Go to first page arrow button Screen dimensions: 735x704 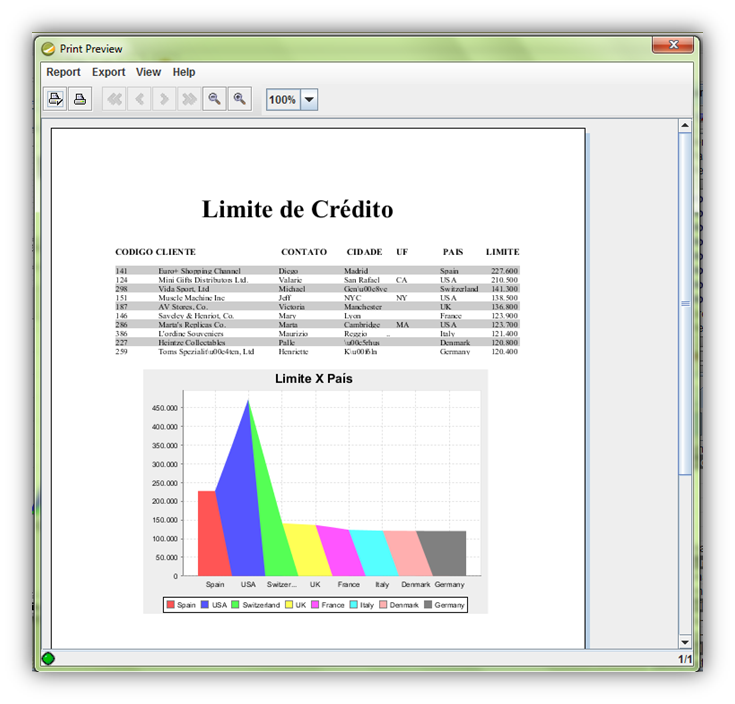(x=114, y=99)
